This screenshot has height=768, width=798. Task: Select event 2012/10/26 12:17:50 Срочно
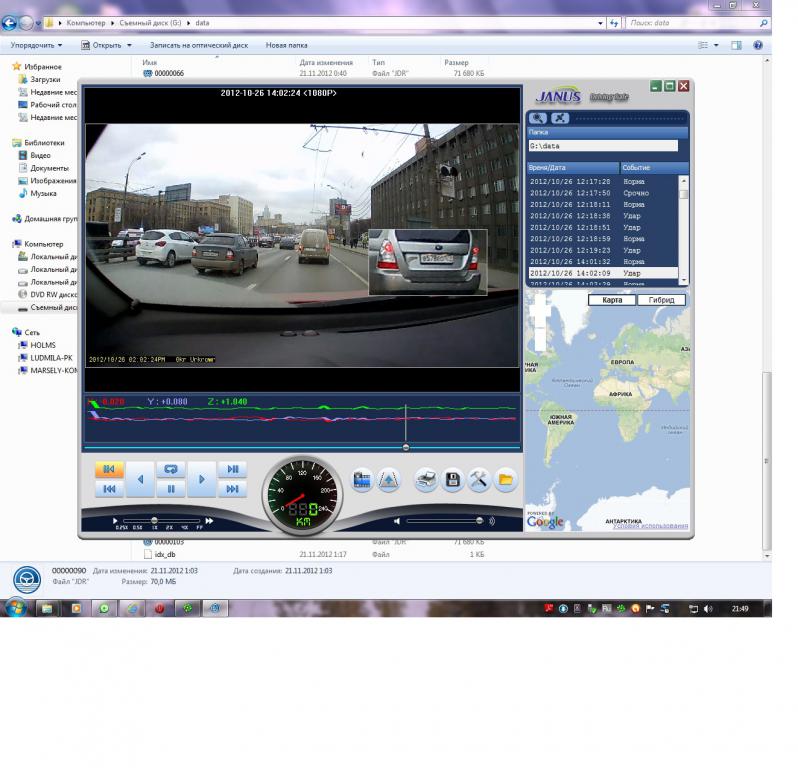coord(603,193)
